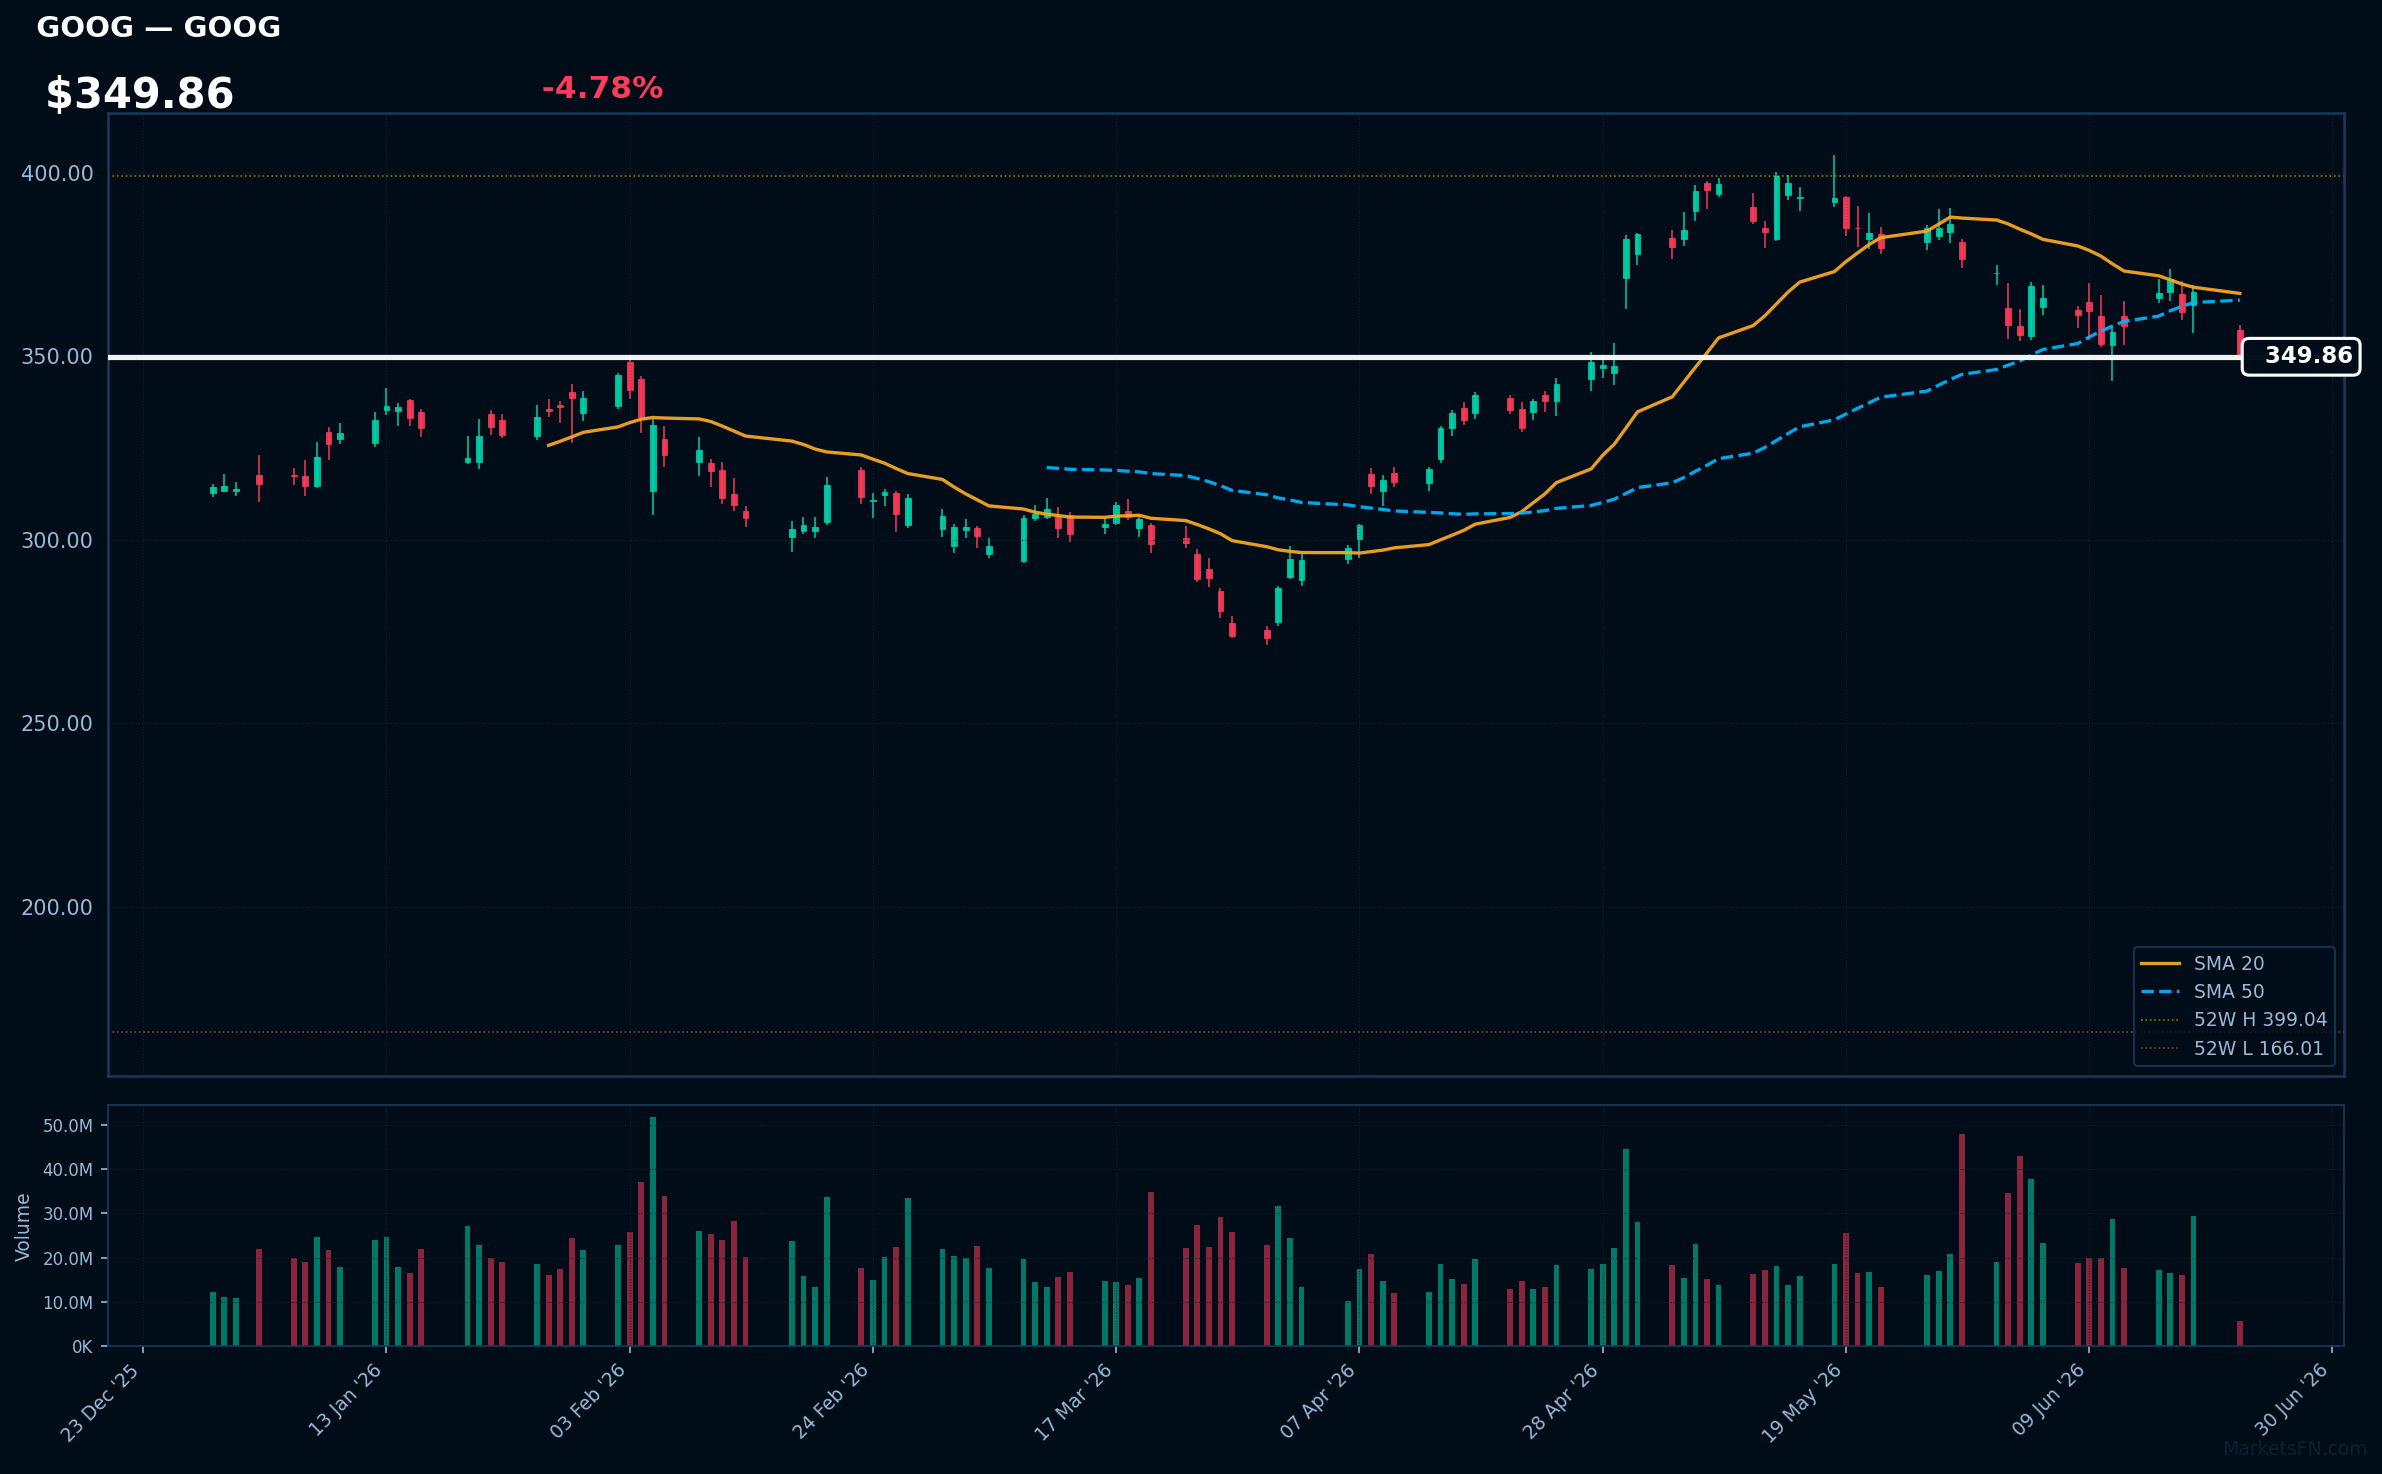Click the GOOG — GOOG chart title
This screenshot has width=2382, height=1474.
point(158,27)
